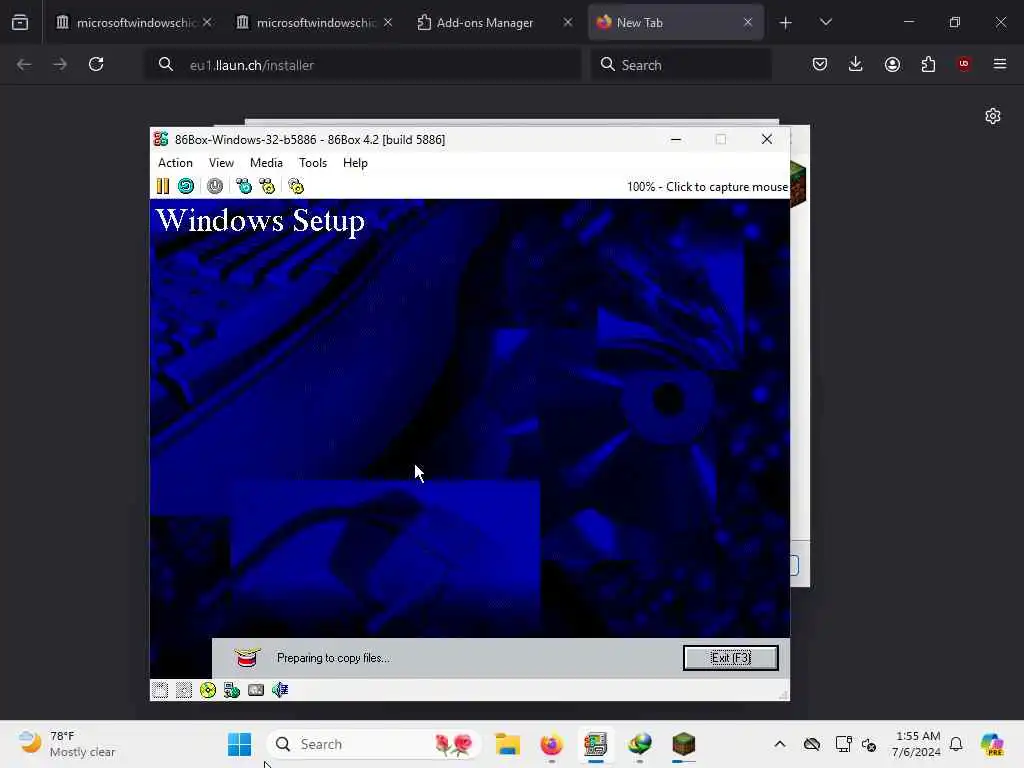The height and width of the screenshot is (768, 1024).
Task: Expand the list all tabs dropdown
Action: tap(825, 22)
